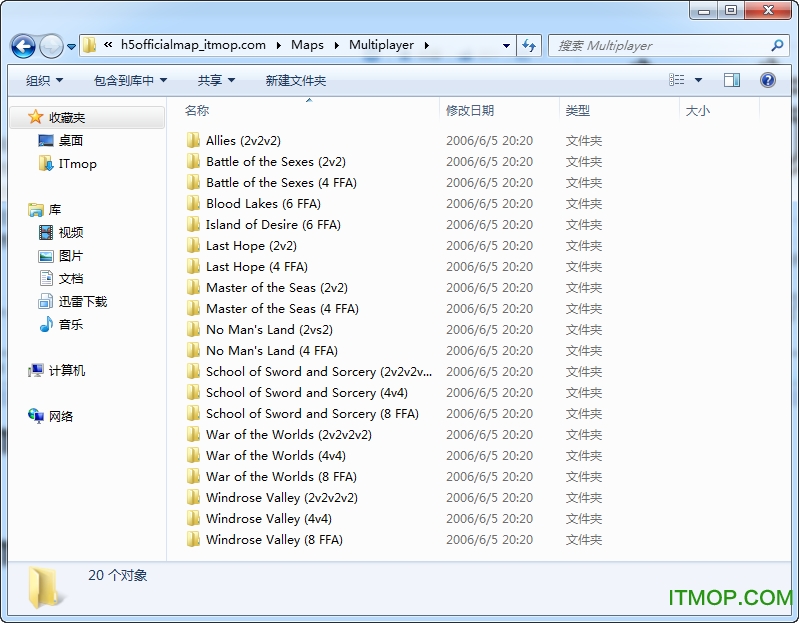Screen dimensions: 799x623
Task: Click the Computer icon in navigation pane
Action: pyautogui.click(x=37, y=370)
